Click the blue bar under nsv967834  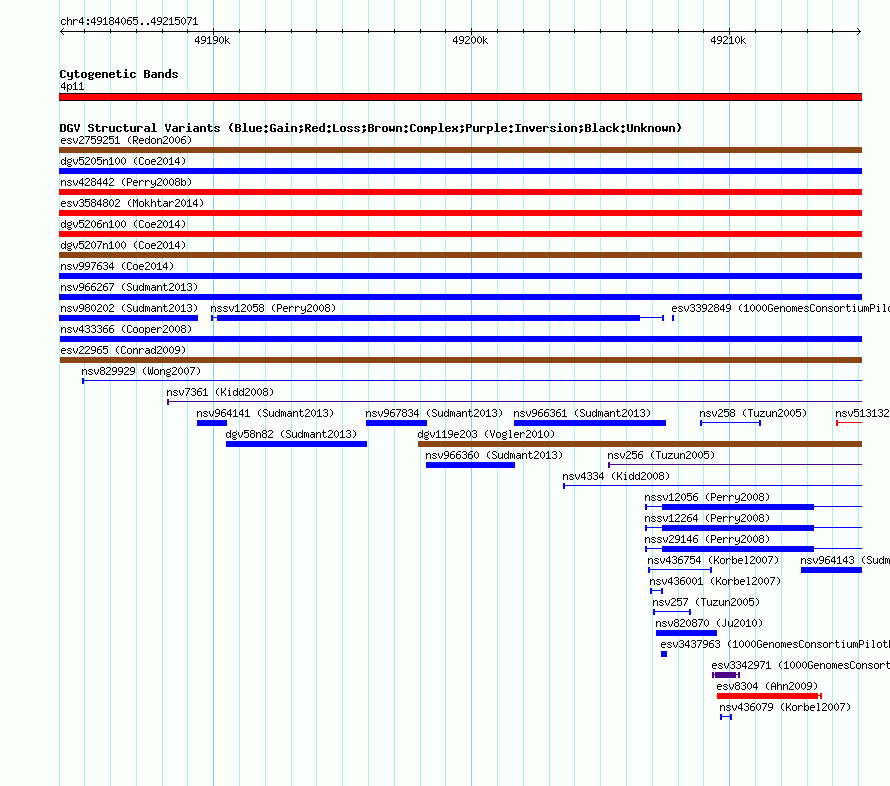click(396, 423)
